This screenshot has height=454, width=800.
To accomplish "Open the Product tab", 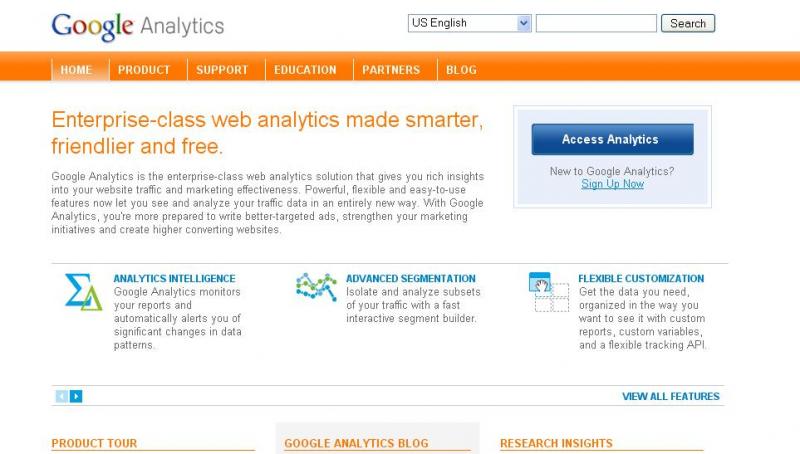I will point(144,70).
